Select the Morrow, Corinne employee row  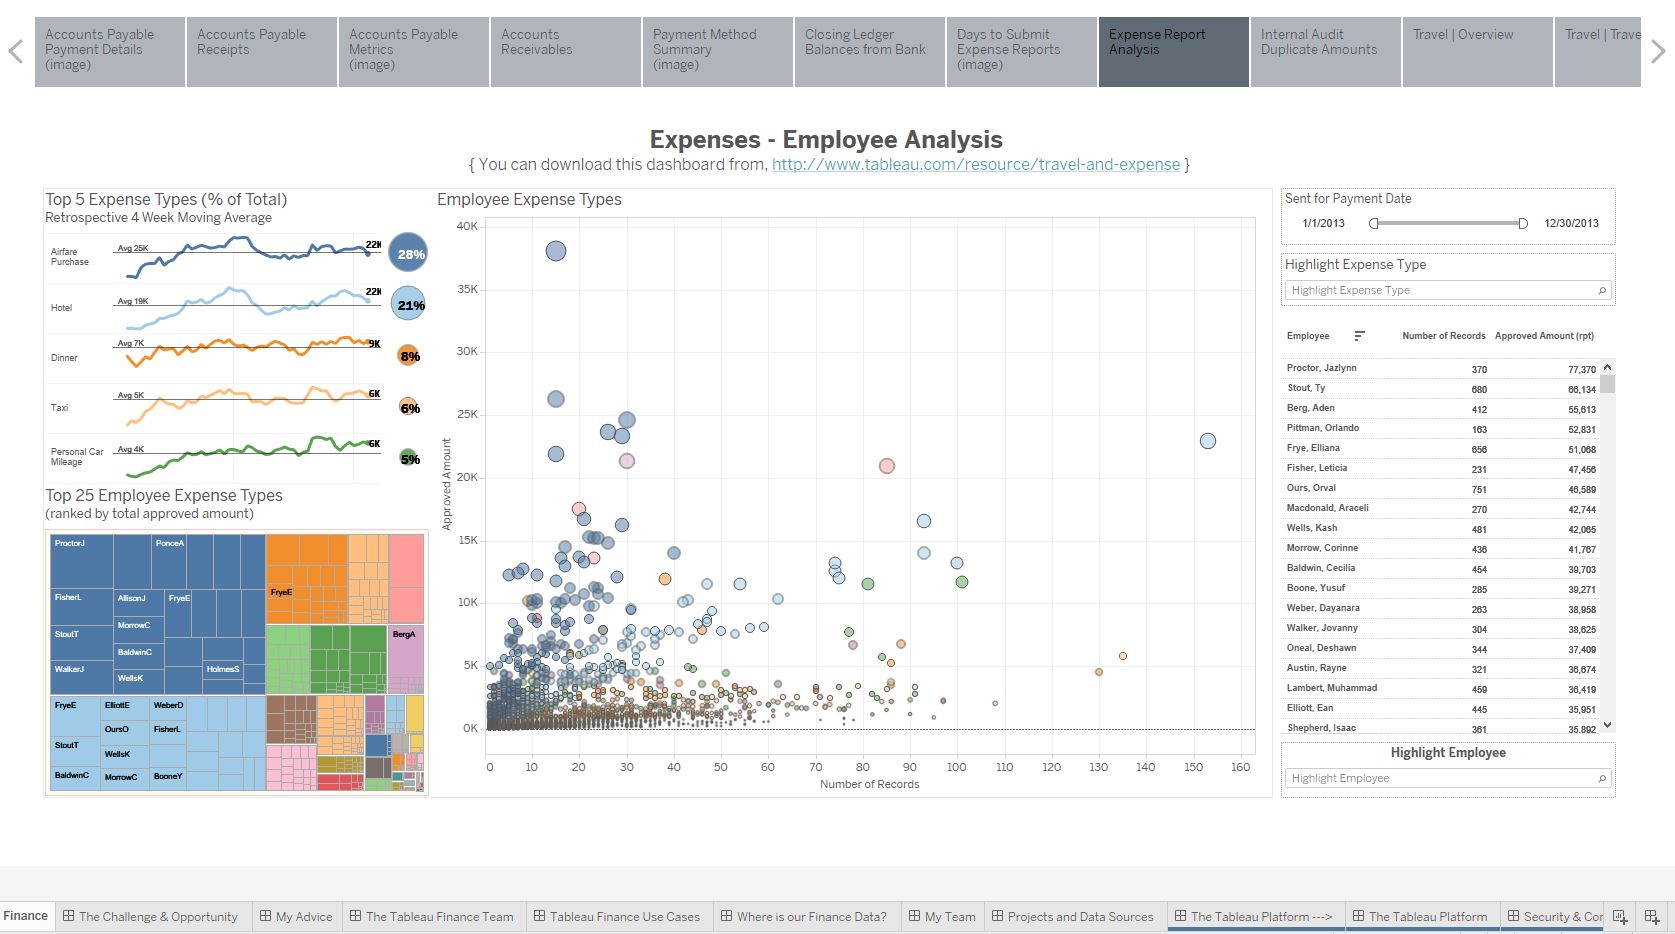tap(1441, 548)
